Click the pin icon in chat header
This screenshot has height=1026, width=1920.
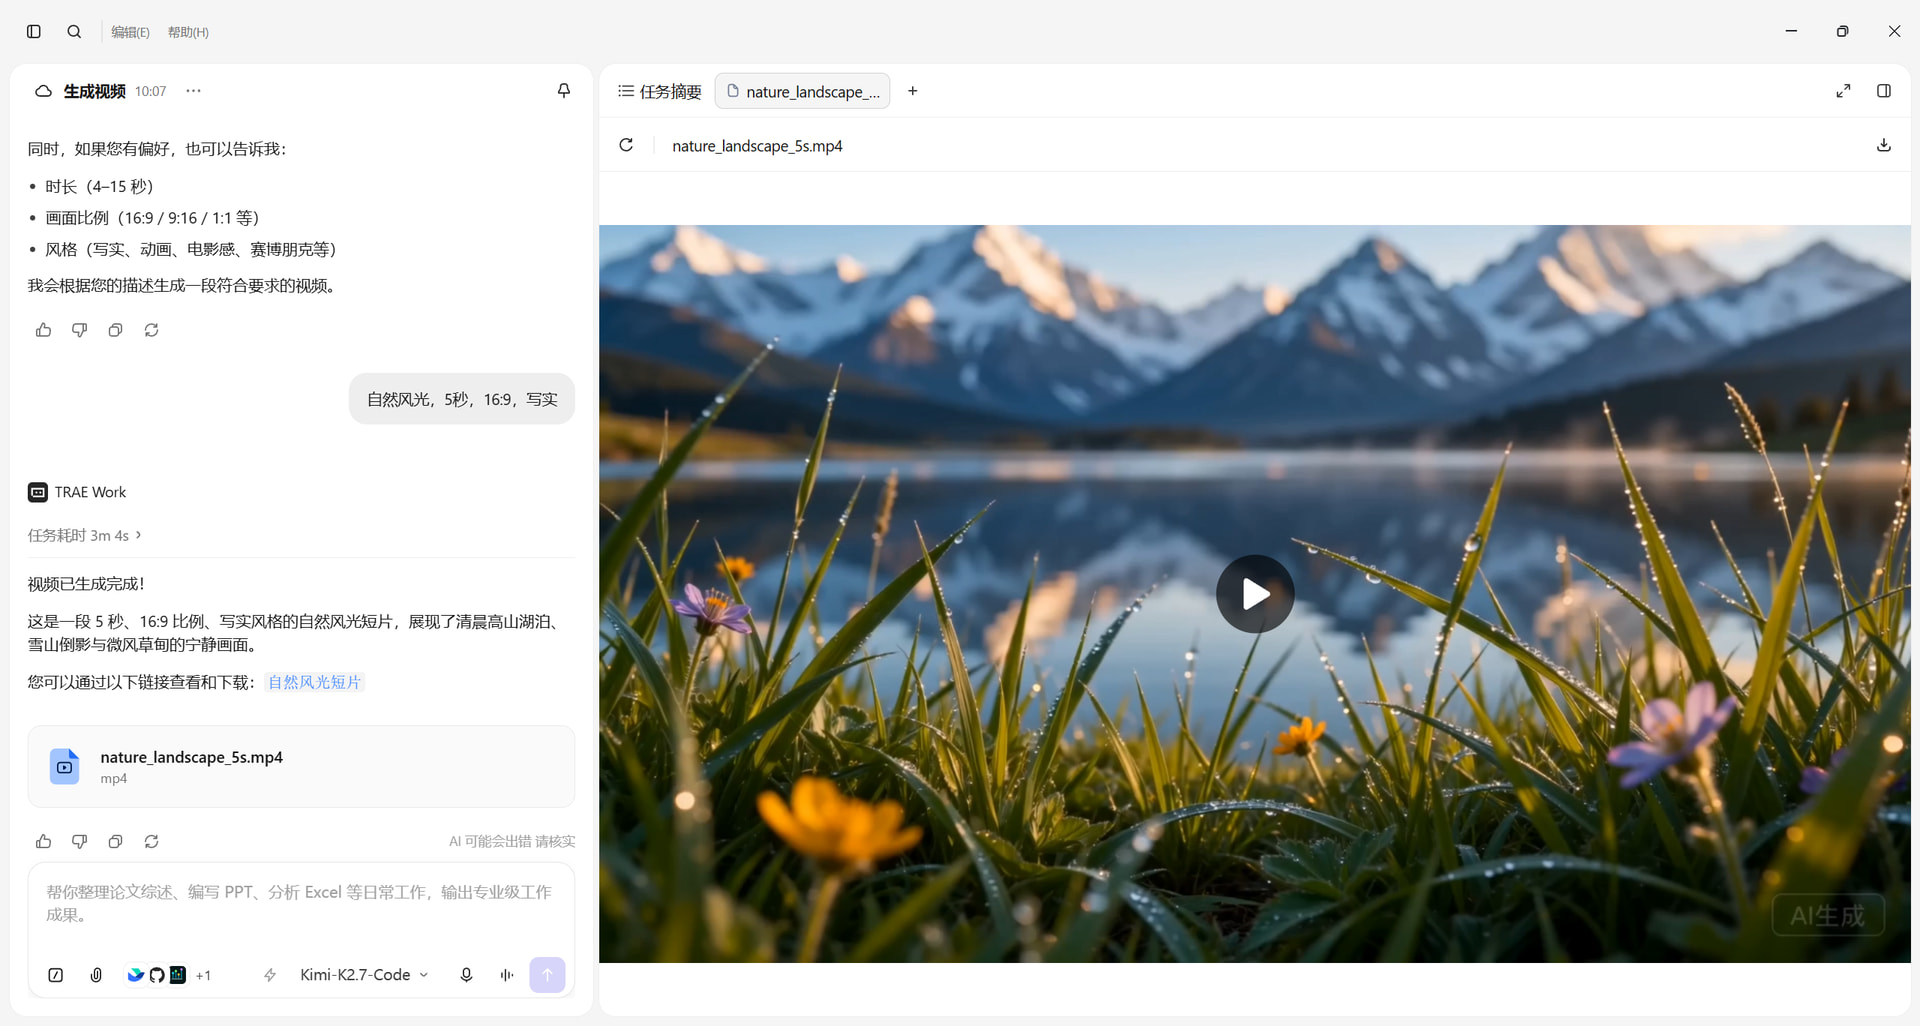point(564,91)
